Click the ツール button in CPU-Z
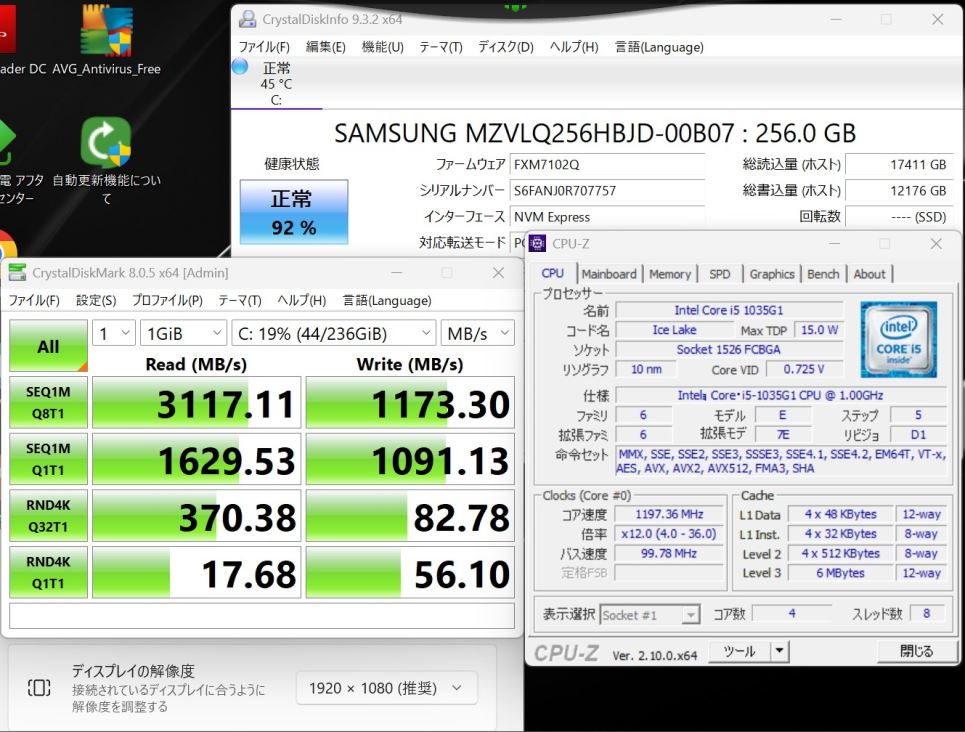Image resolution: width=965 pixels, height=732 pixels. 740,650
